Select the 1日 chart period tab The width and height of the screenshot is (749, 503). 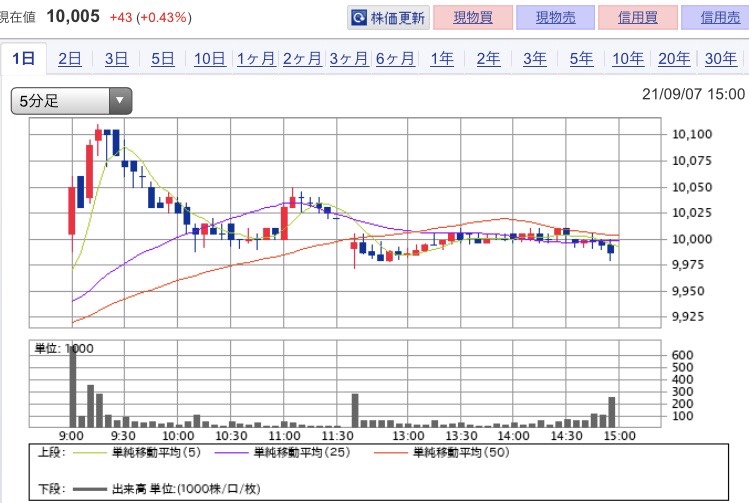23,59
